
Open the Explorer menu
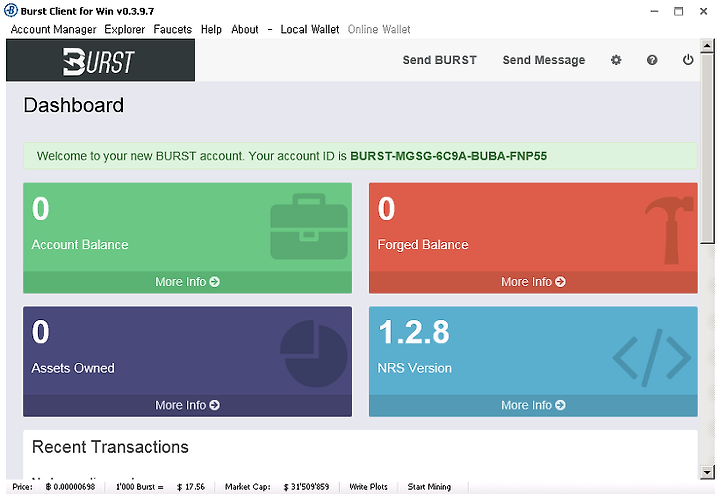click(124, 29)
